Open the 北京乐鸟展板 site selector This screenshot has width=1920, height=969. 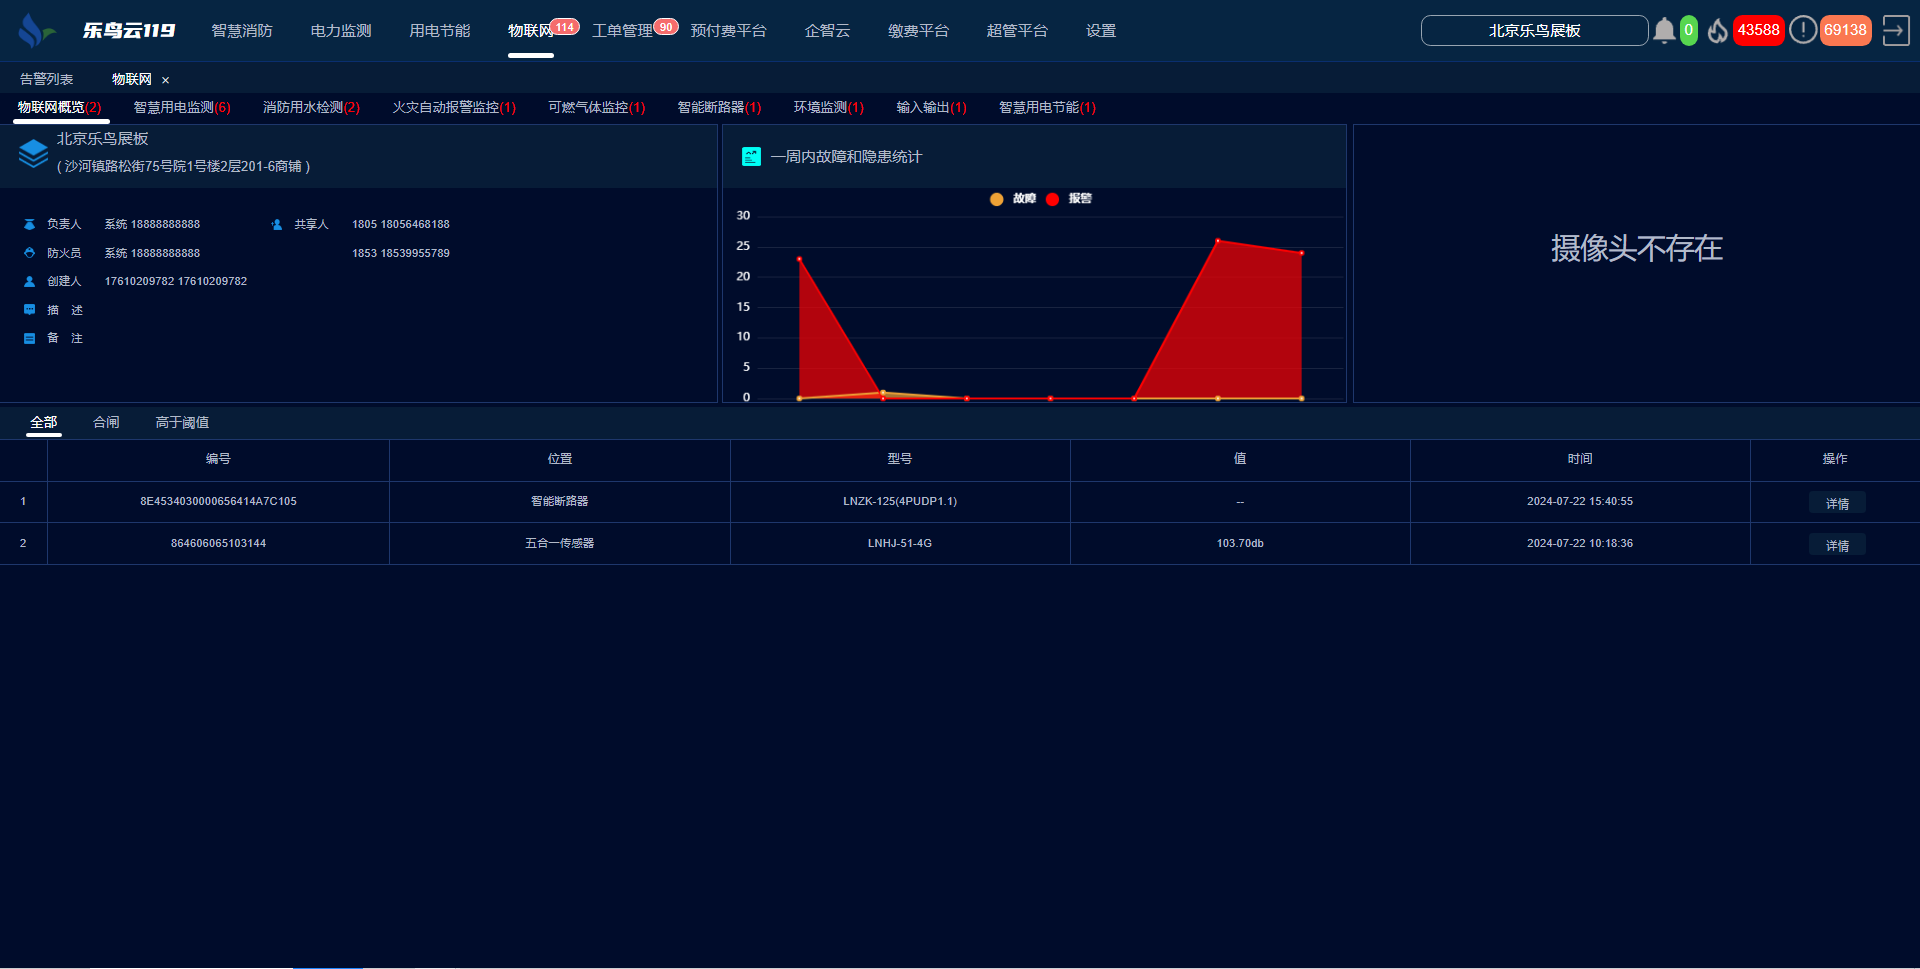[1534, 31]
